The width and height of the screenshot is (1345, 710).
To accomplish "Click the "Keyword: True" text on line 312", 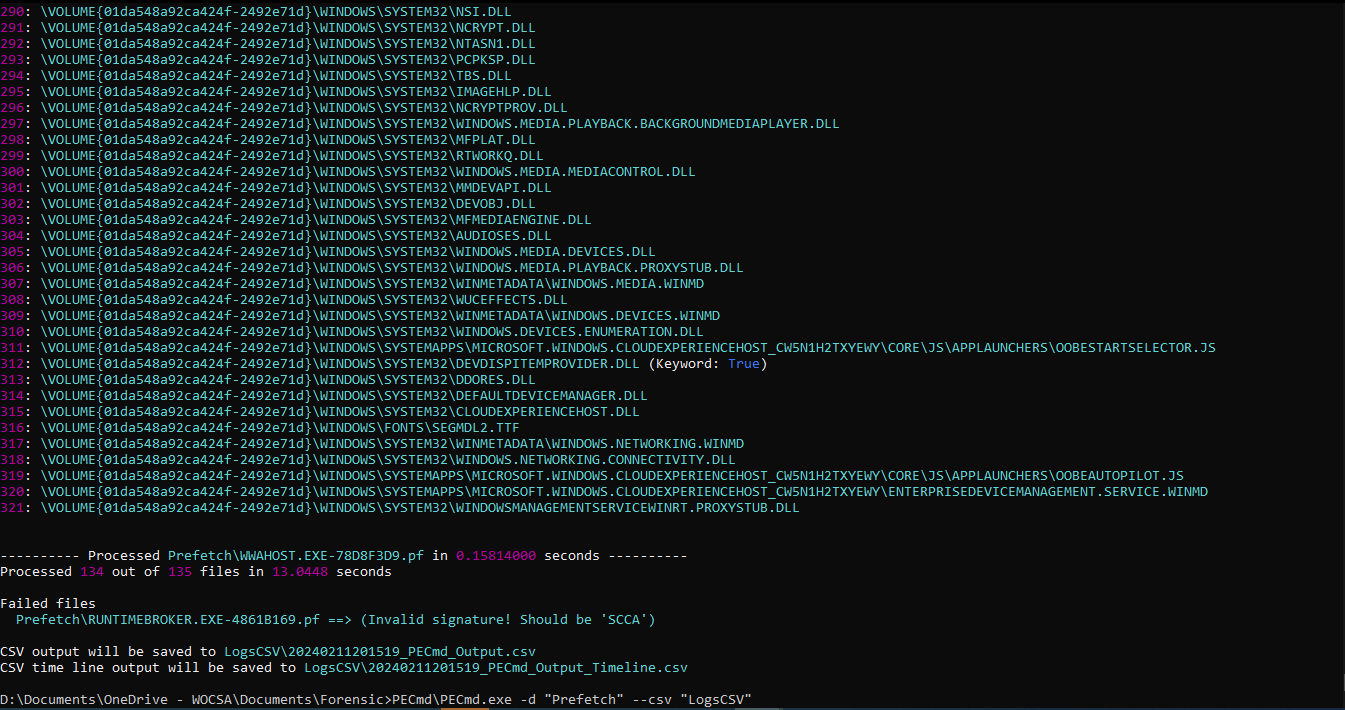I will (708, 364).
